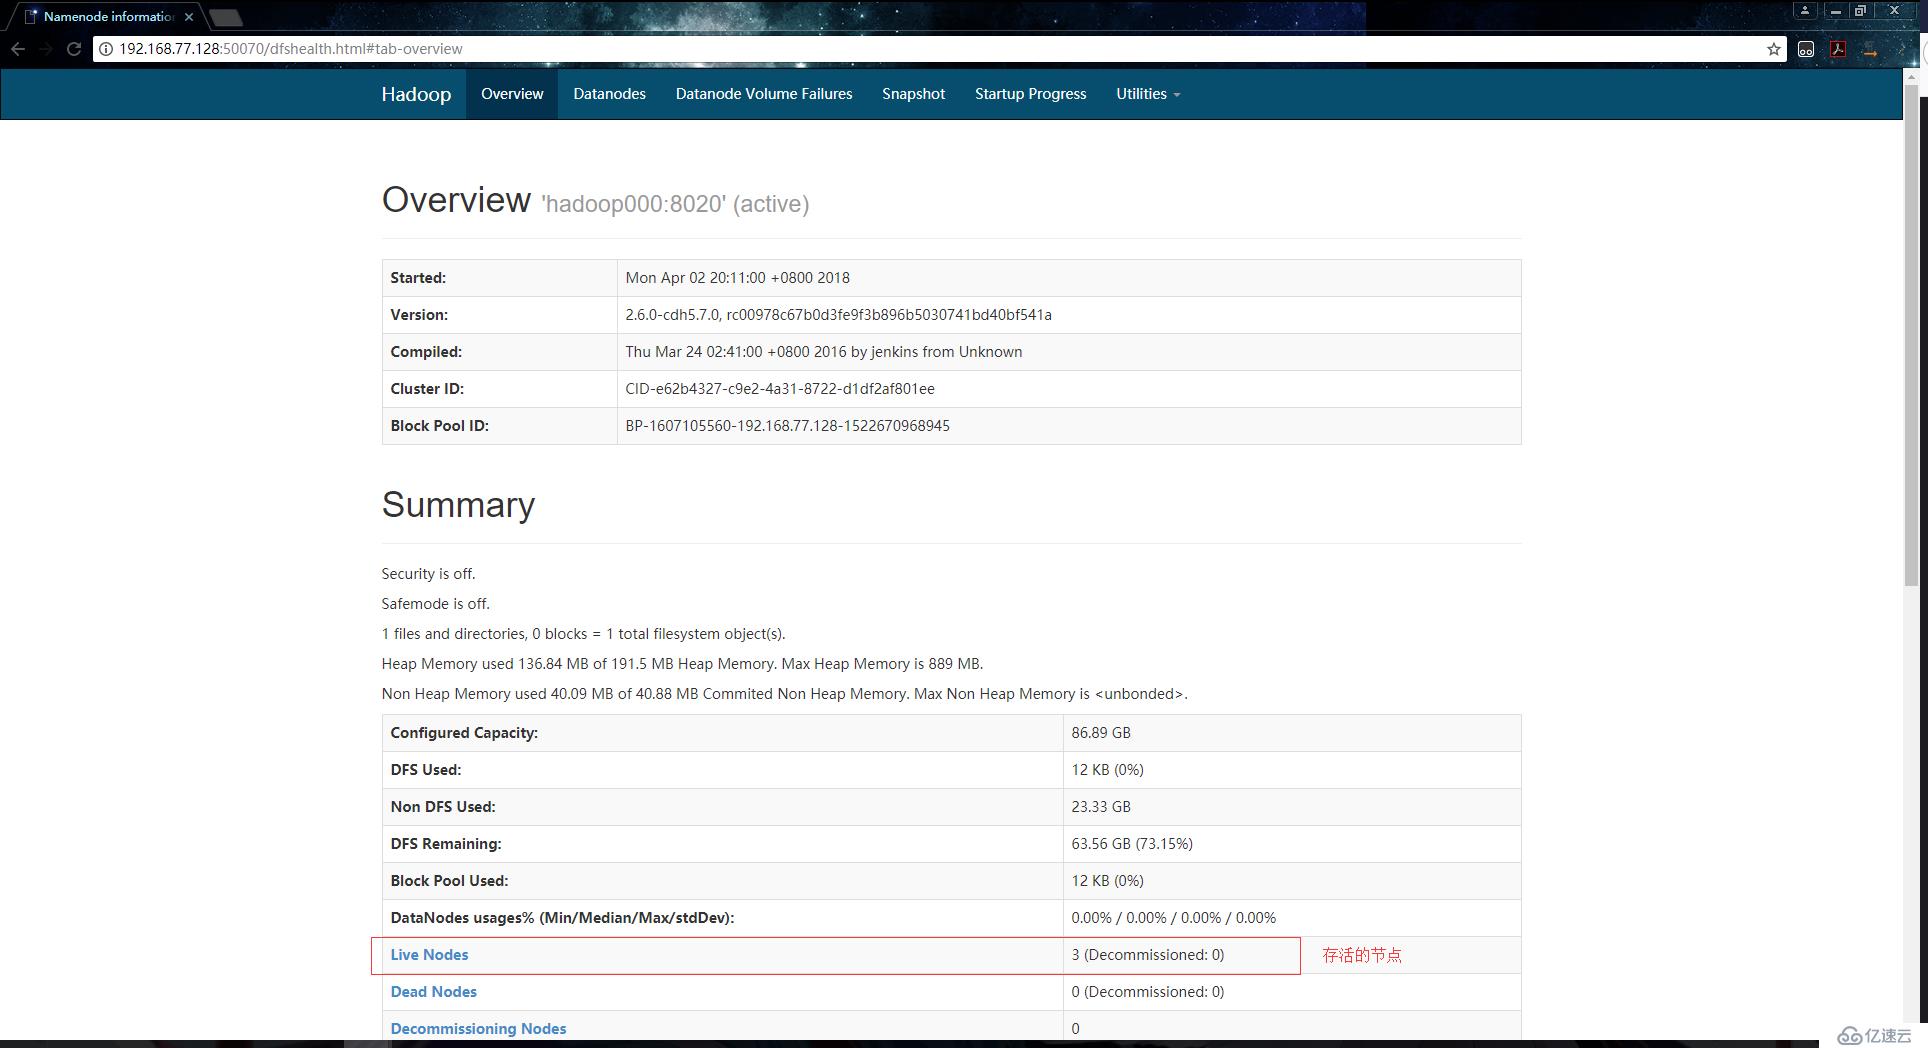Select the Block Pool ID value
The width and height of the screenshot is (1928, 1048).
pos(787,426)
